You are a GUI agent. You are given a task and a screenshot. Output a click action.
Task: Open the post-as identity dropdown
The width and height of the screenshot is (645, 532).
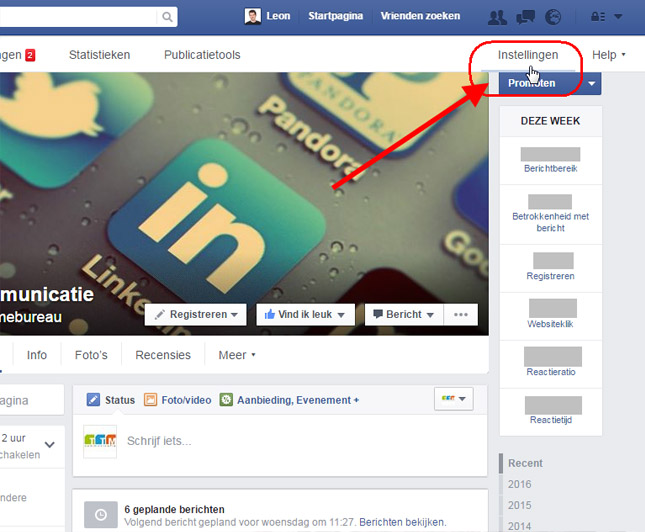click(x=453, y=398)
